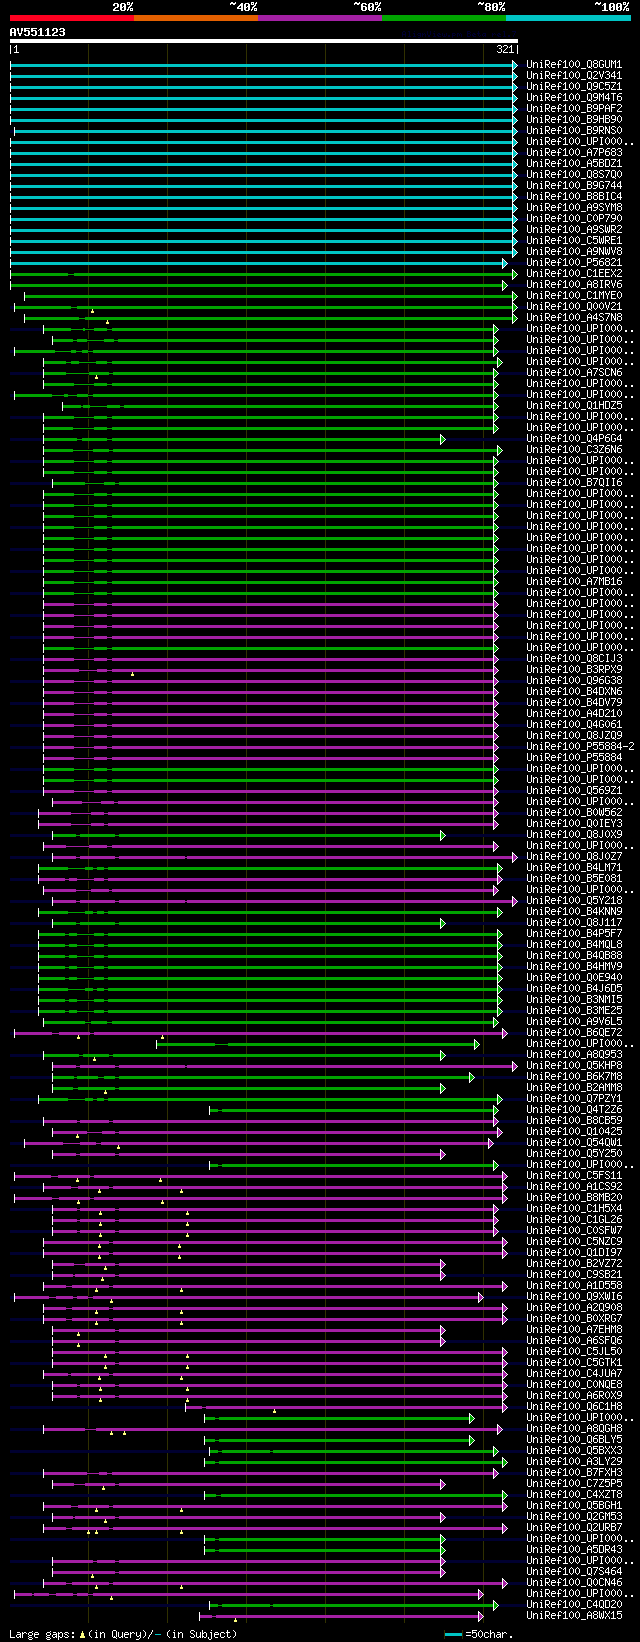The width and height of the screenshot is (640, 1642).
Task: Select UniRef100_A9SWR2 hit label
Action: [x=574, y=230]
